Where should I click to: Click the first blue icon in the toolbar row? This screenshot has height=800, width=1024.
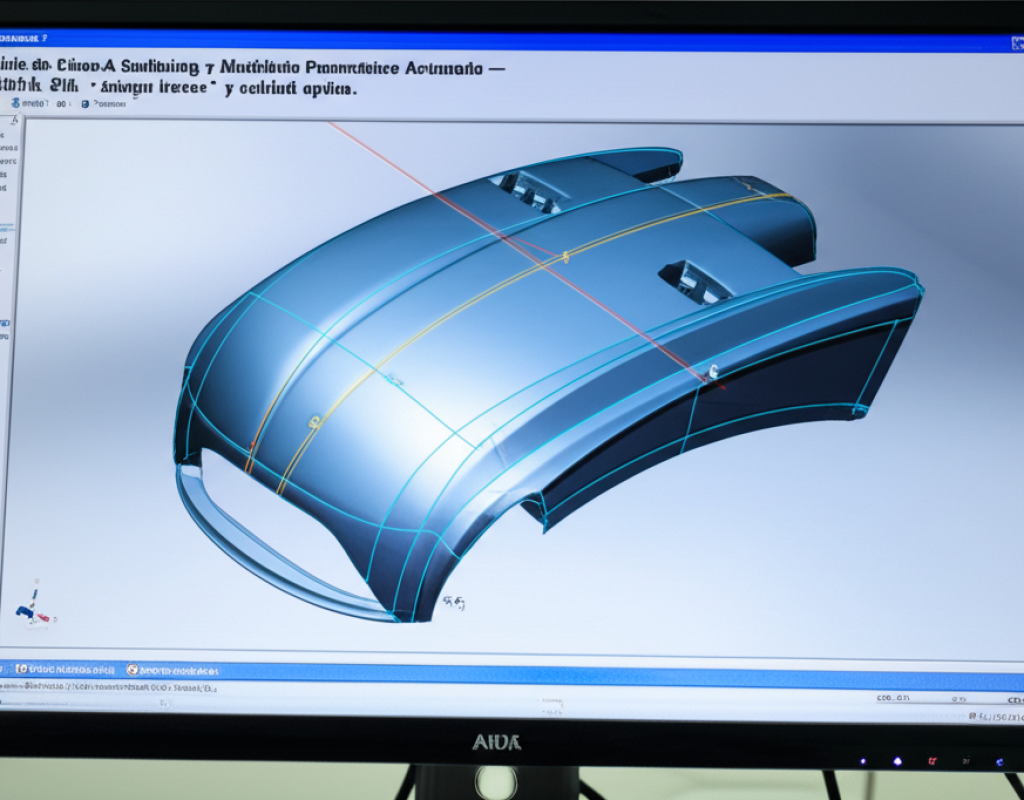[16, 103]
